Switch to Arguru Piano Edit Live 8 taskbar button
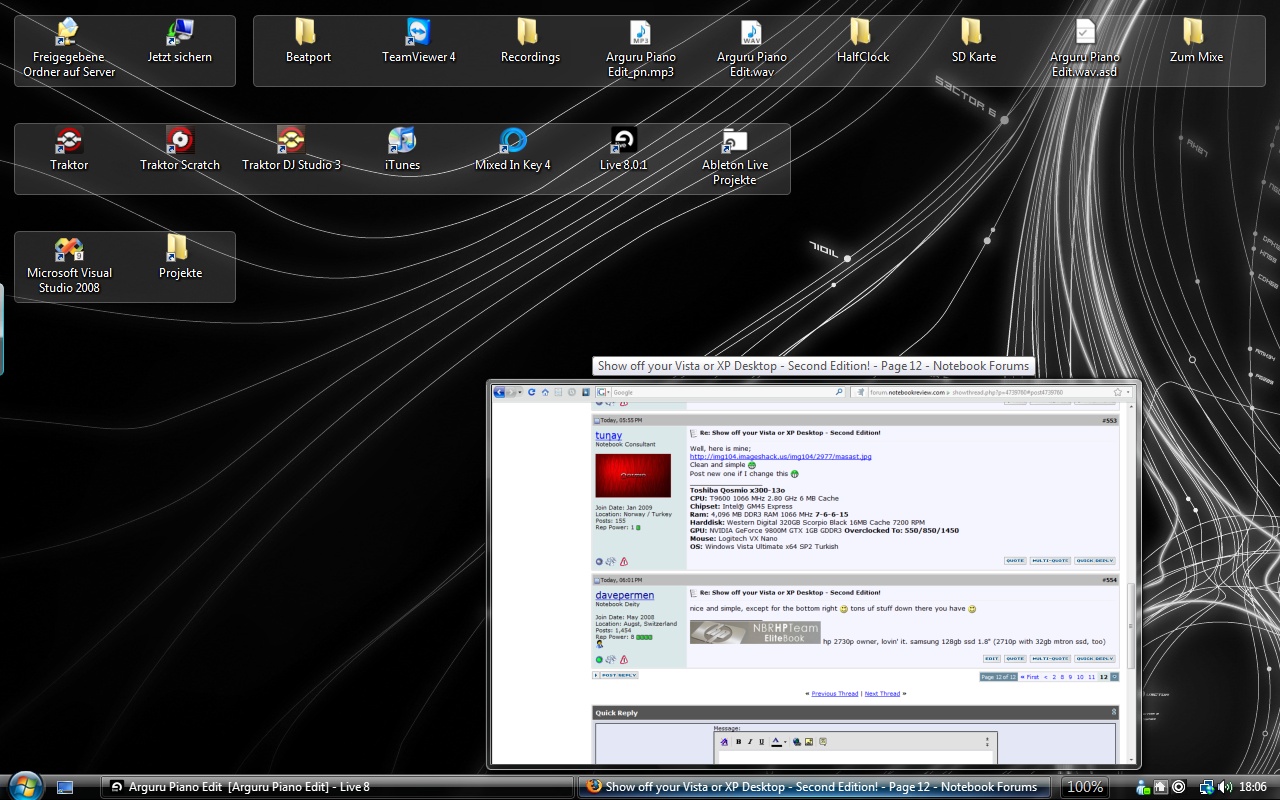Screen dimensions: 1280x800 [x=337, y=787]
